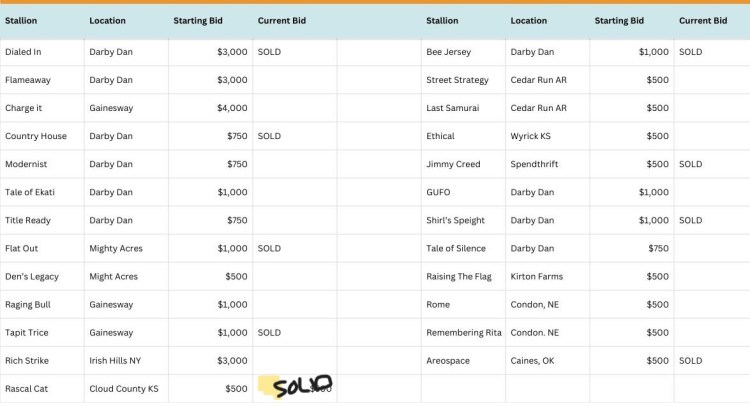This screenshot has width=750, height=407.
Task: Select the Irish Hills NY location cell
Action: tap(117, 360)
